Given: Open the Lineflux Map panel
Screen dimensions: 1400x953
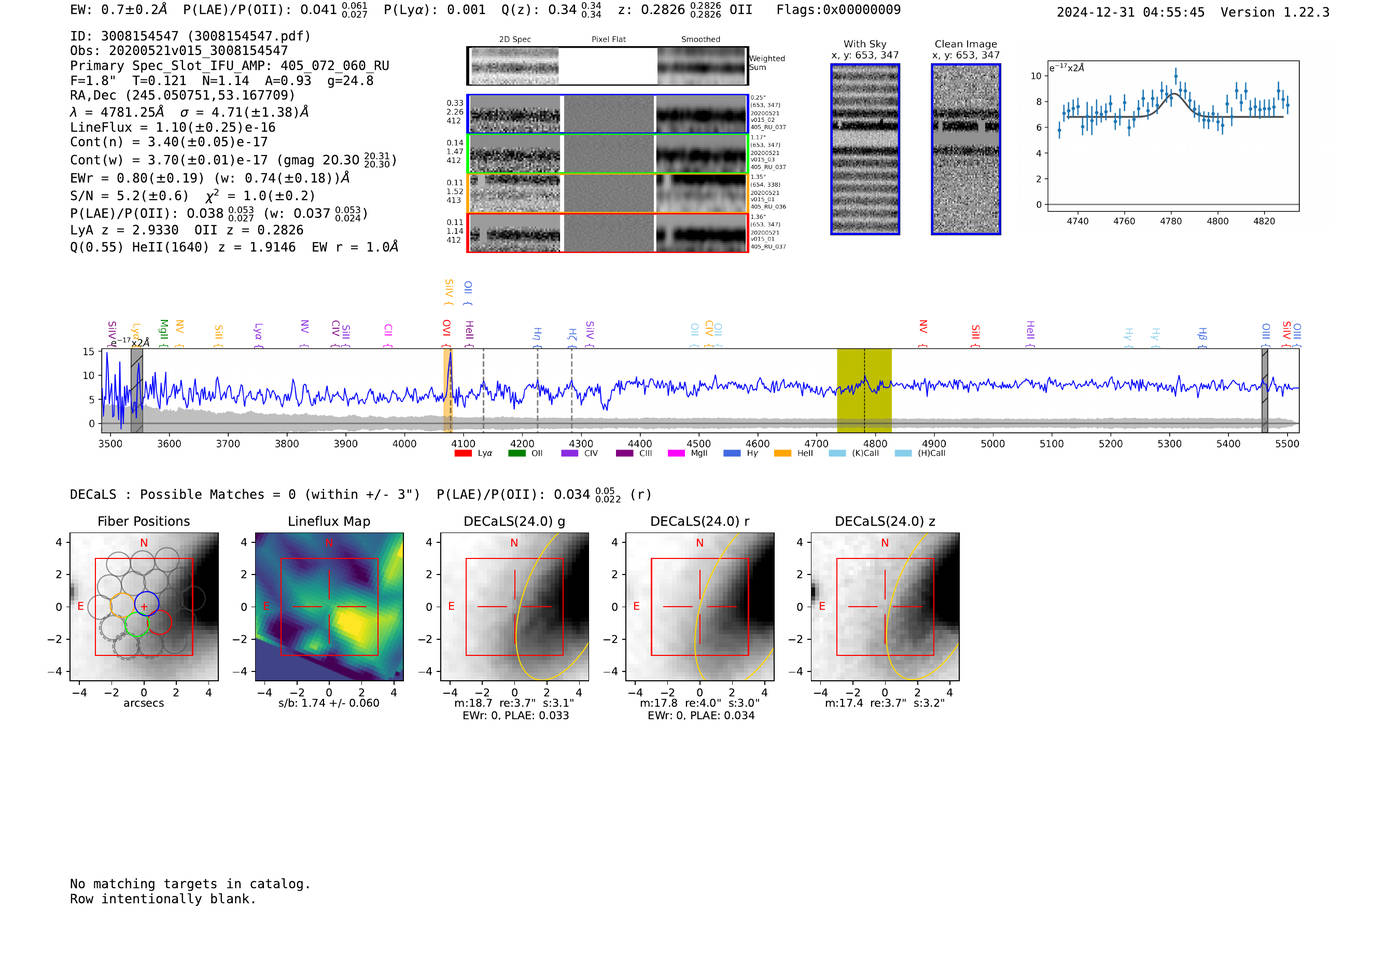Looking at the screenshot, I should point(329,607).
